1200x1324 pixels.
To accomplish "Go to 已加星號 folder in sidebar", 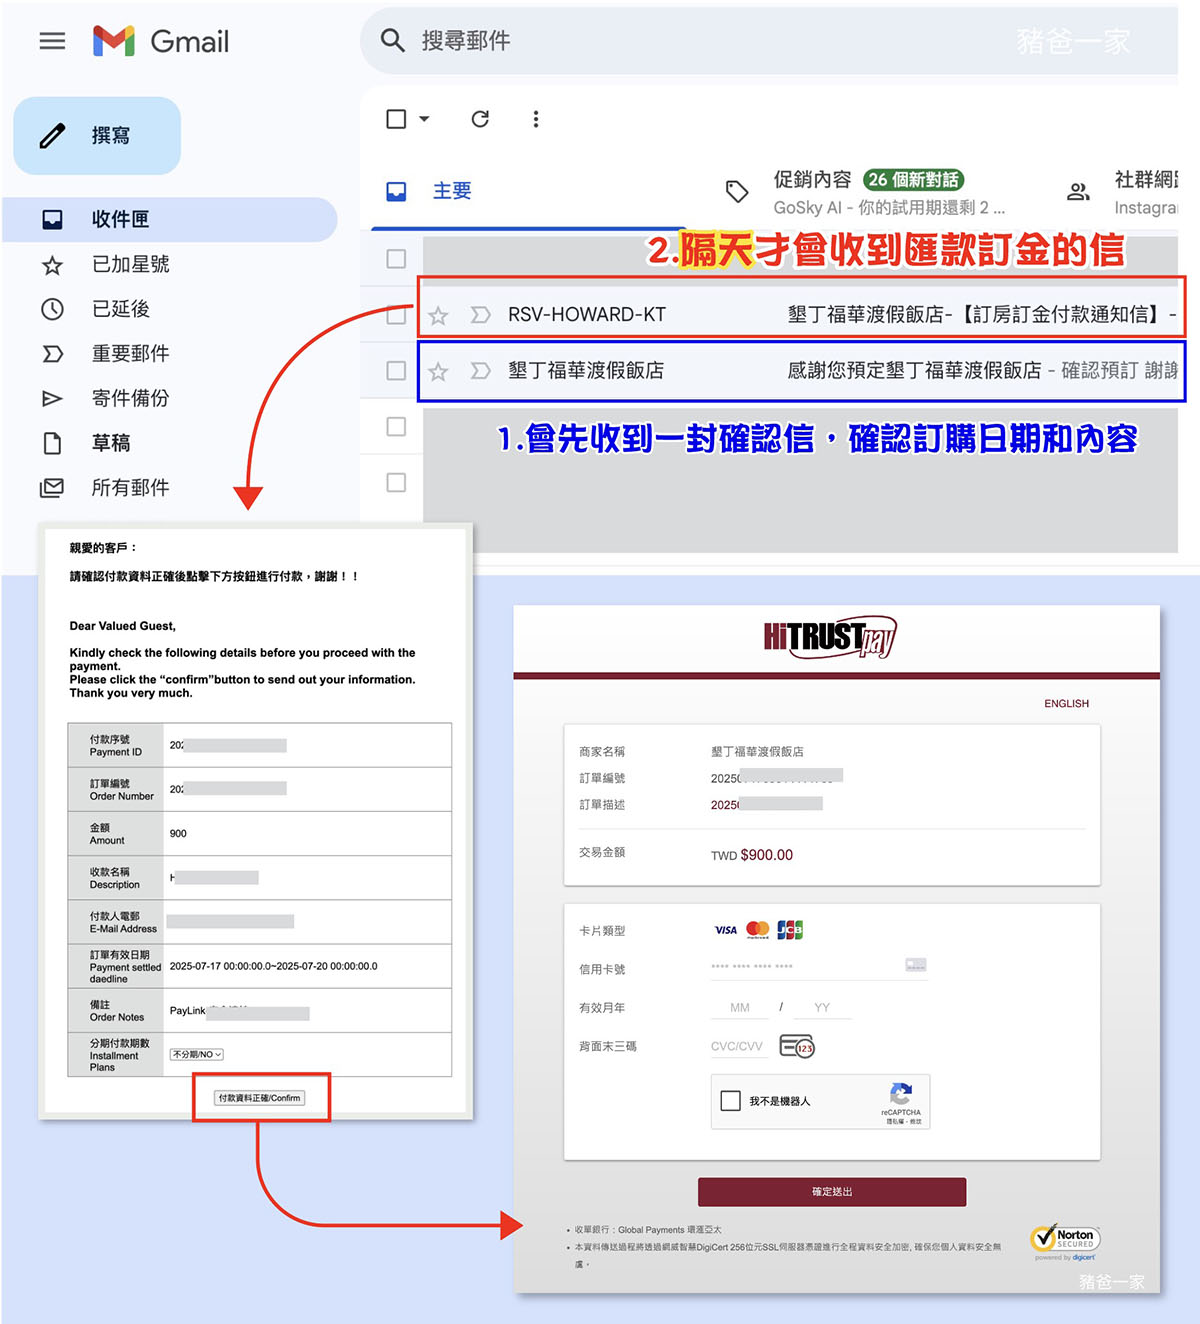I will [x=130, y=264].
